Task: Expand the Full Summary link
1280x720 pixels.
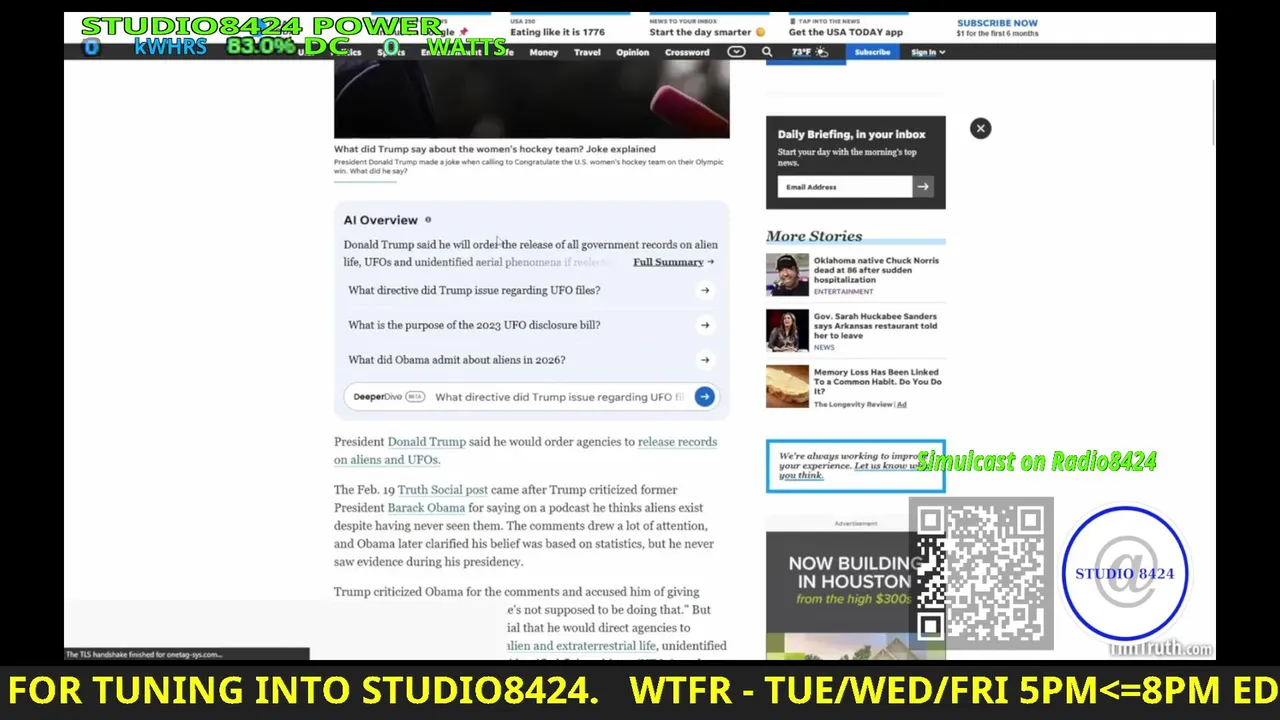Action: [x=673, y=262]
